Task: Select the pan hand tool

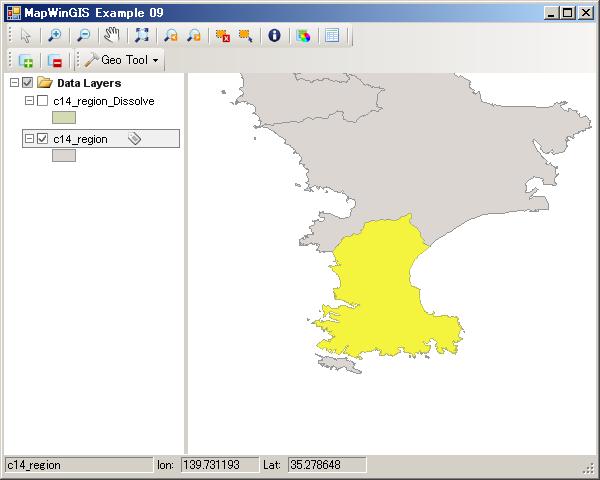Action: coord(112,35)
